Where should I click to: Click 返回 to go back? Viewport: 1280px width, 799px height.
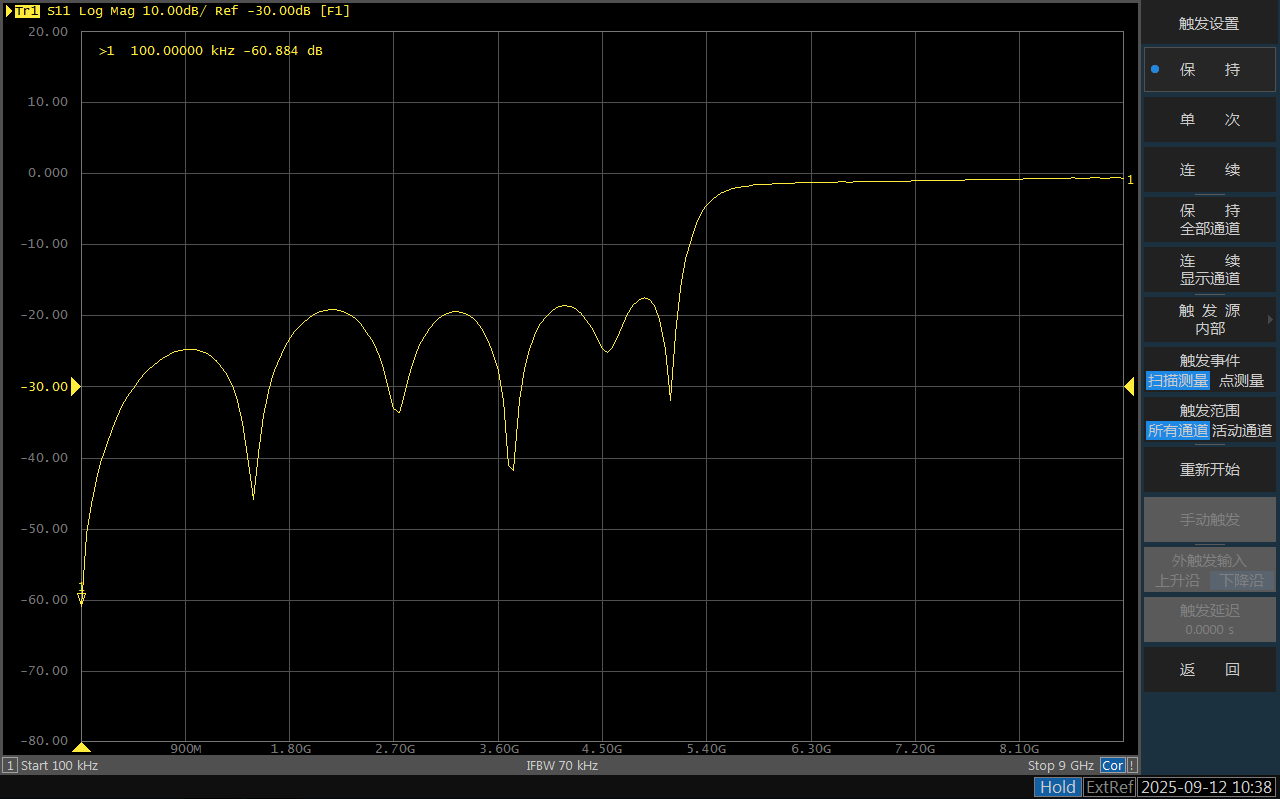[1210, 670]
